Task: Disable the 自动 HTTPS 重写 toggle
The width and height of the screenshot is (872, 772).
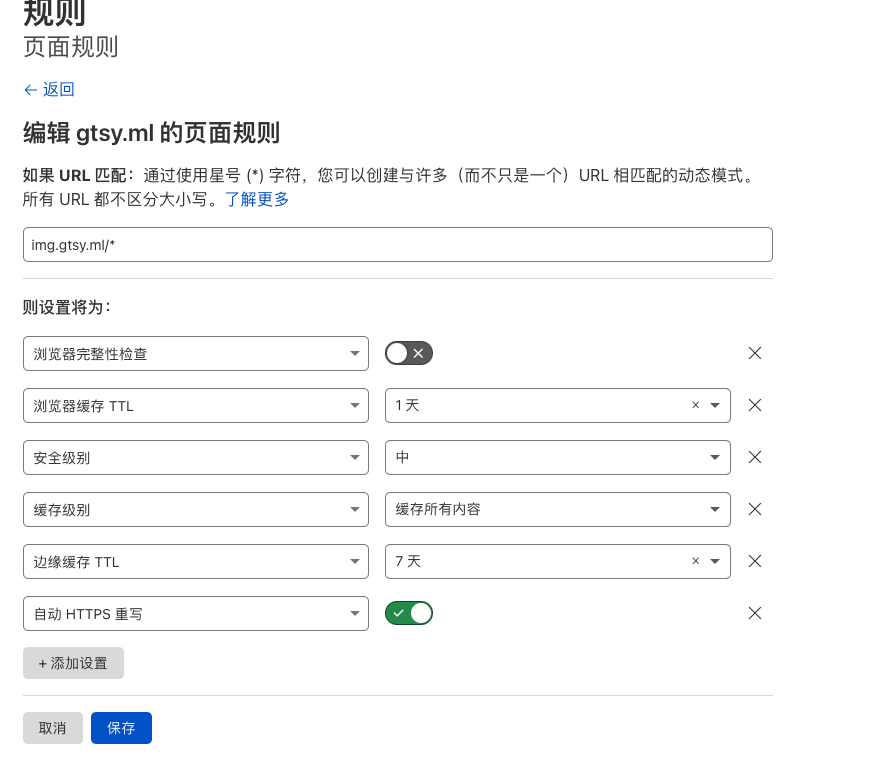Action: tap(408, 613)
